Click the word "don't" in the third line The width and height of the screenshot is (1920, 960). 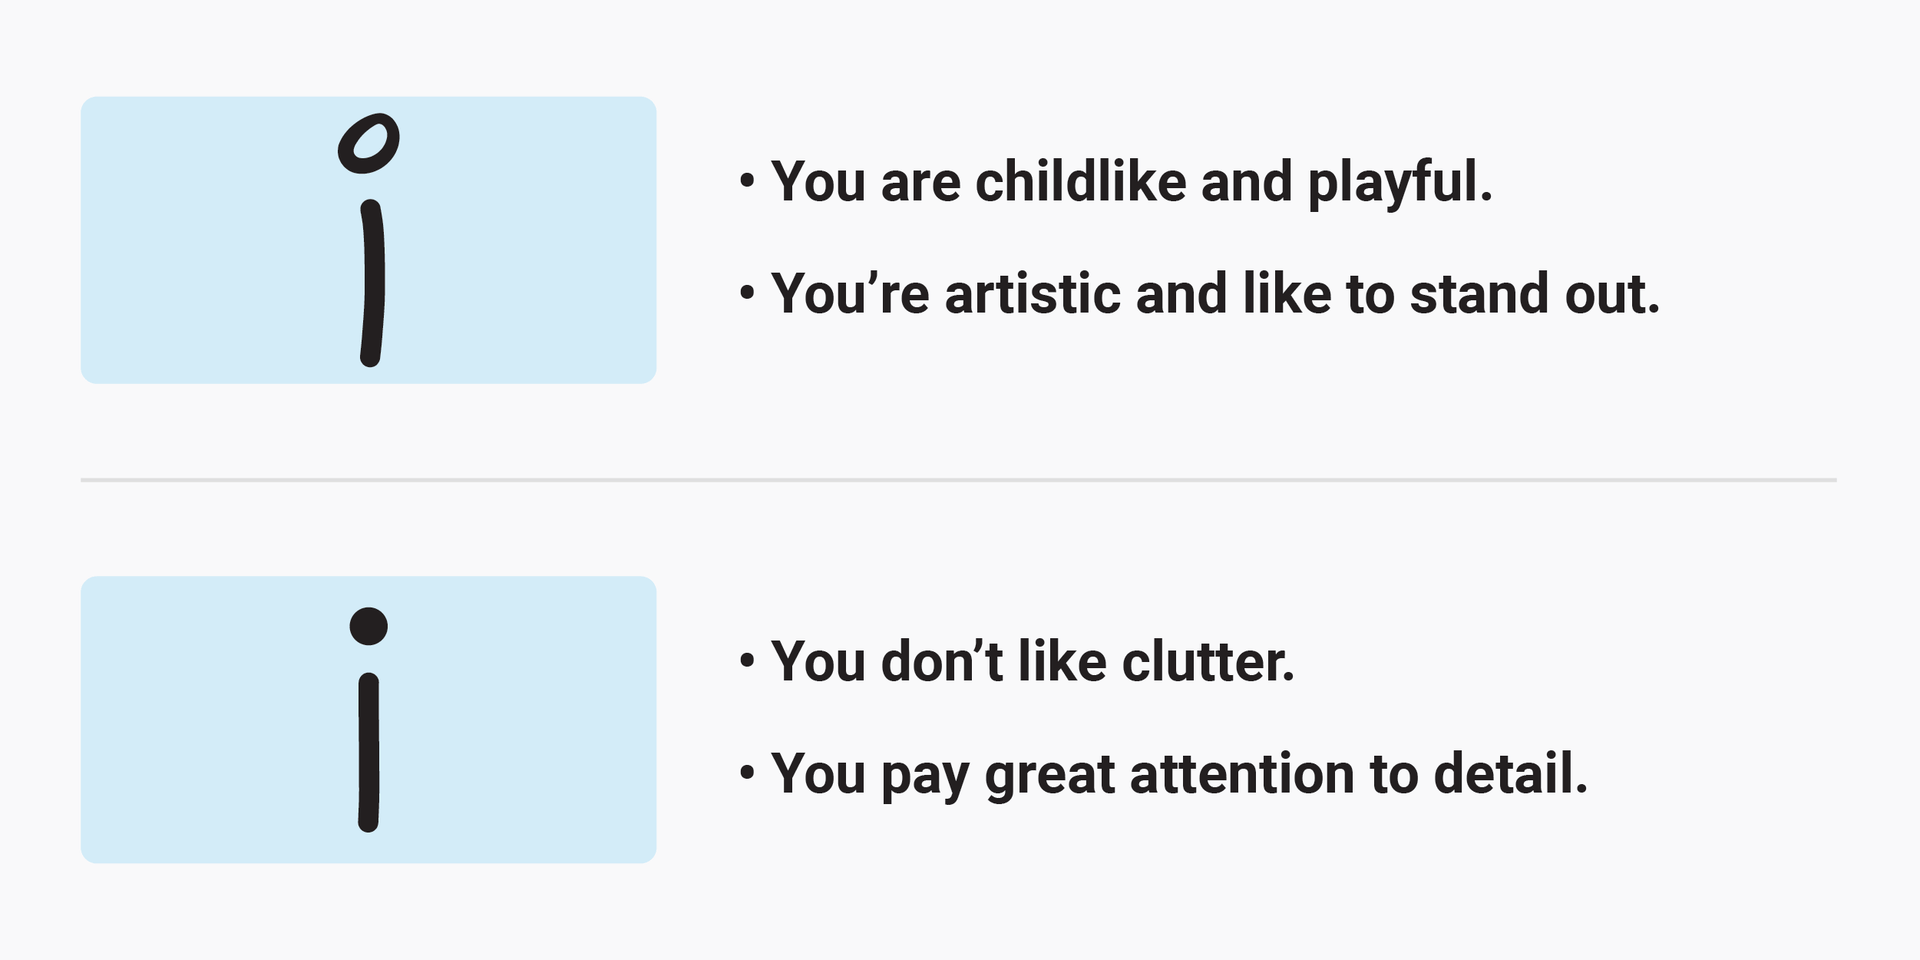pyautogui.click(x=941, y=661)
